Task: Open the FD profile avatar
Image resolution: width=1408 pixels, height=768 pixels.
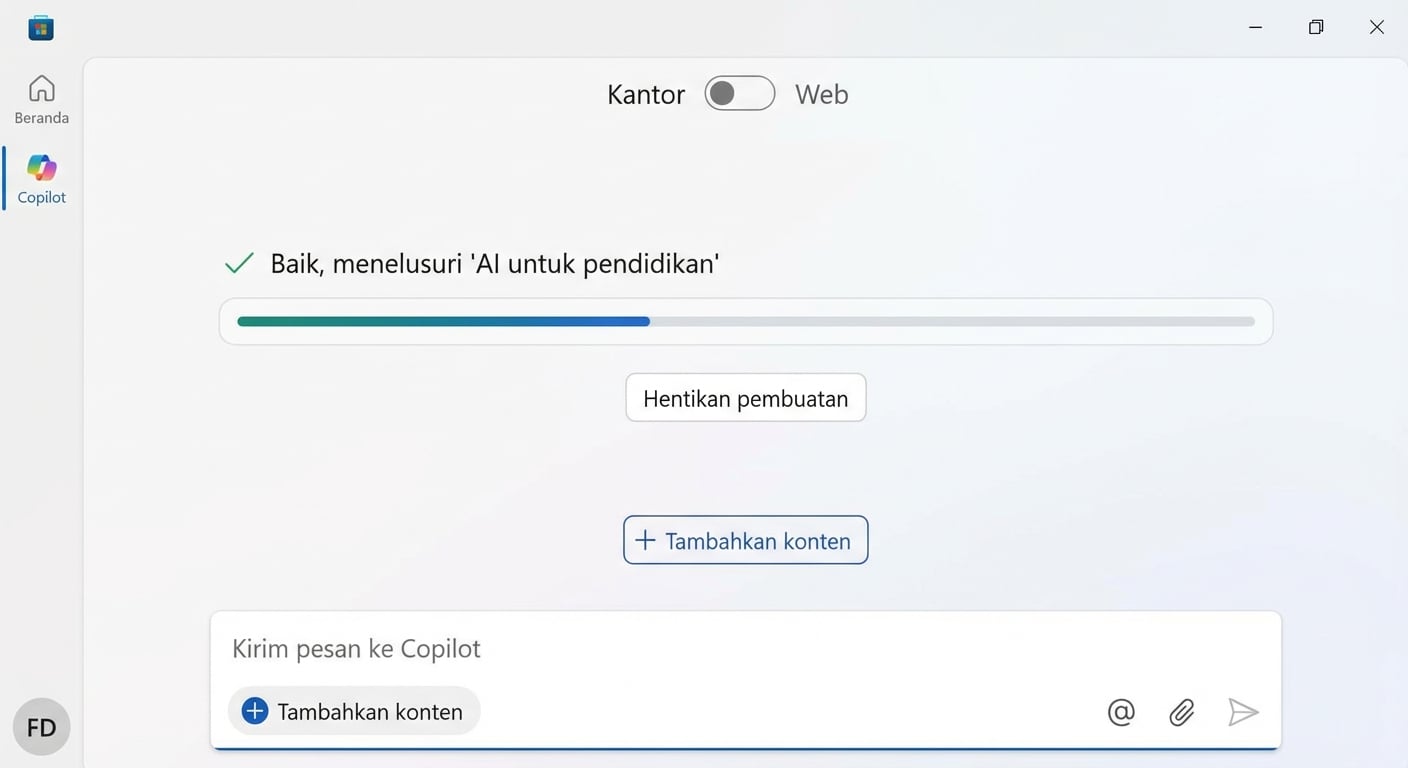Action: coord(41,727)
